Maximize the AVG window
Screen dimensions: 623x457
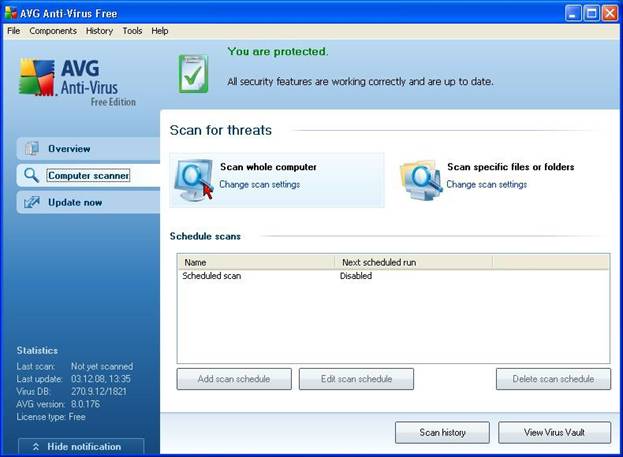click(x=591, y=13)
